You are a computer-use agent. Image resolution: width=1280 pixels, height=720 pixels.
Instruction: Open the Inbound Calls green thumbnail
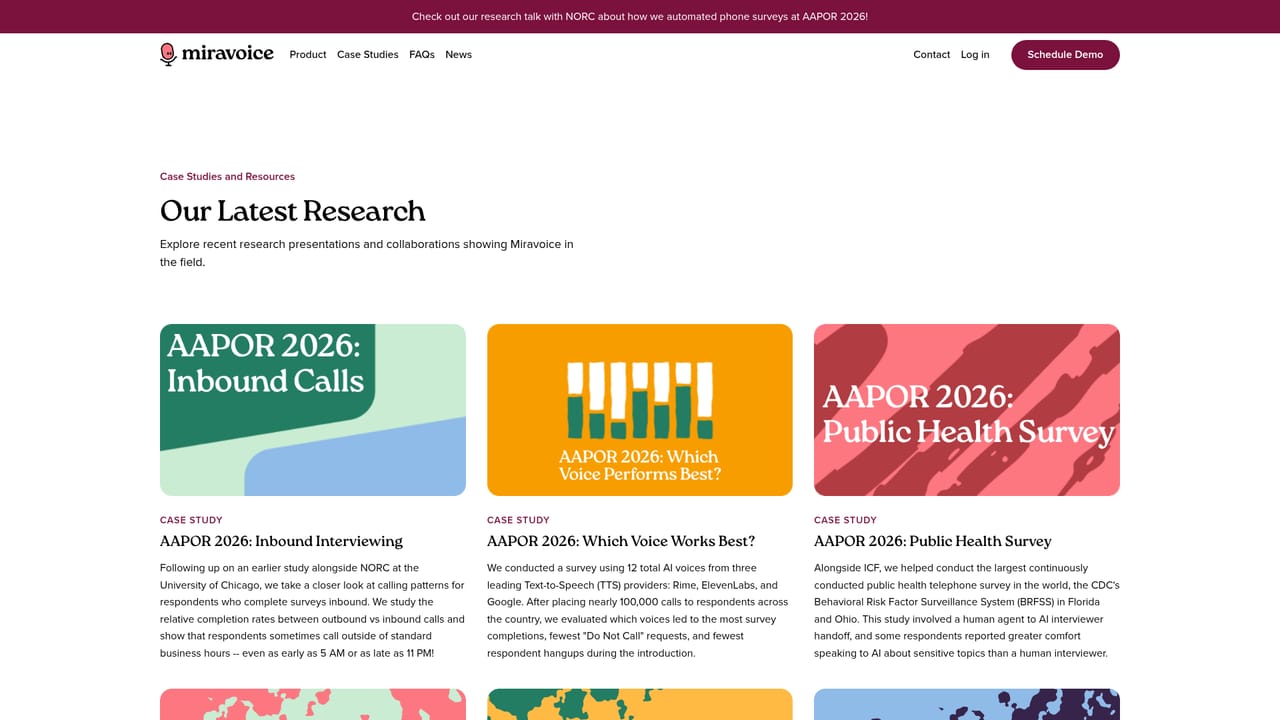(313, 410)
